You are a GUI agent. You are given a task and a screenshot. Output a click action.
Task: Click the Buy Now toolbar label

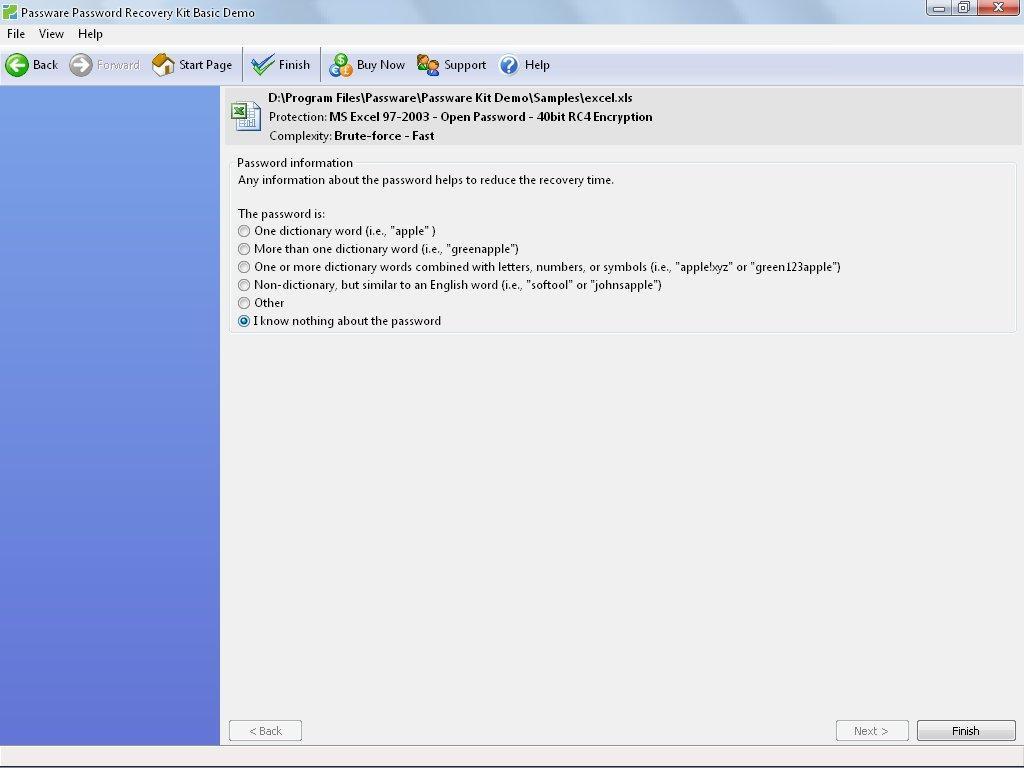[381, 65]
